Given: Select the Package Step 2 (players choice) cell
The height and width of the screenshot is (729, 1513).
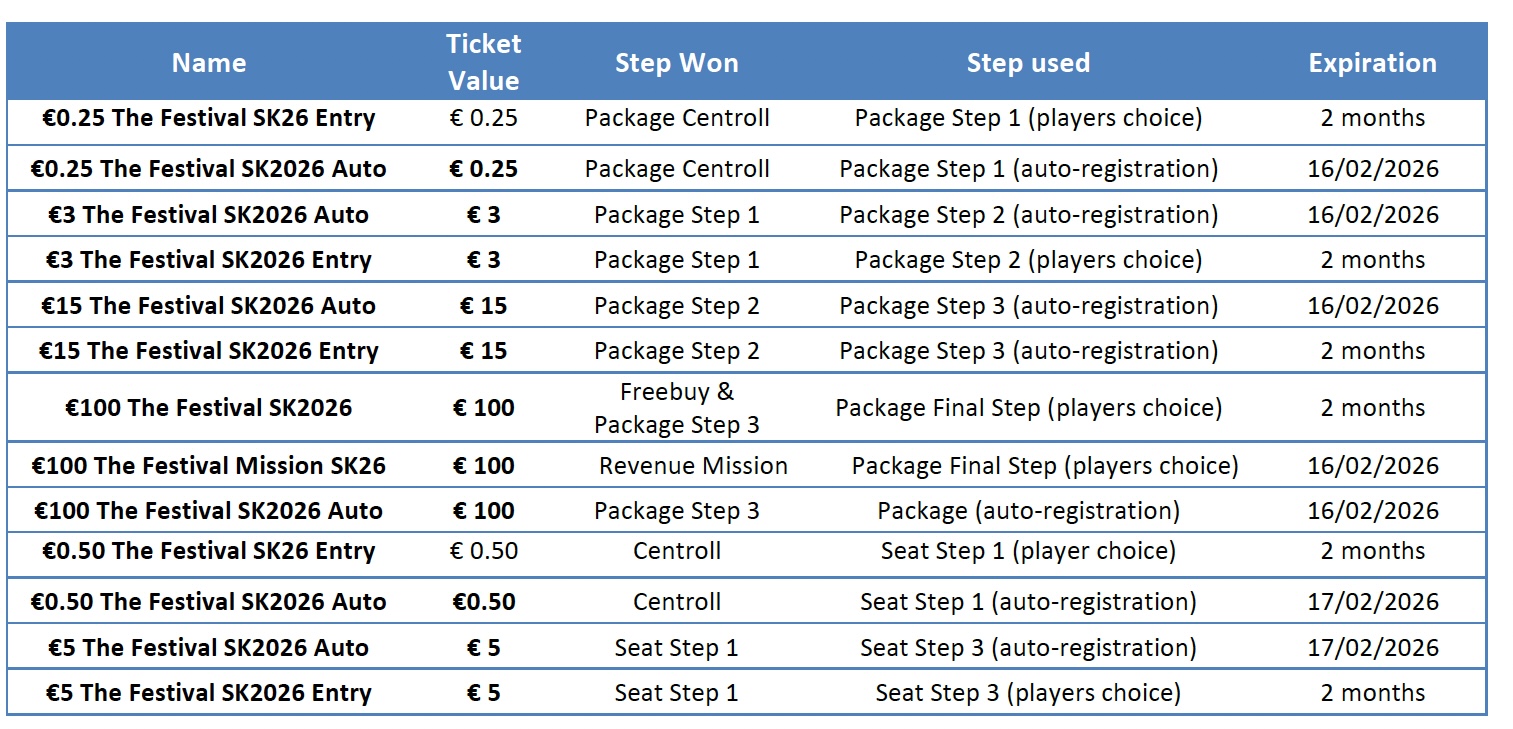Looking at the screenshot, I should pyautogui.click(x=1028, y=260).
